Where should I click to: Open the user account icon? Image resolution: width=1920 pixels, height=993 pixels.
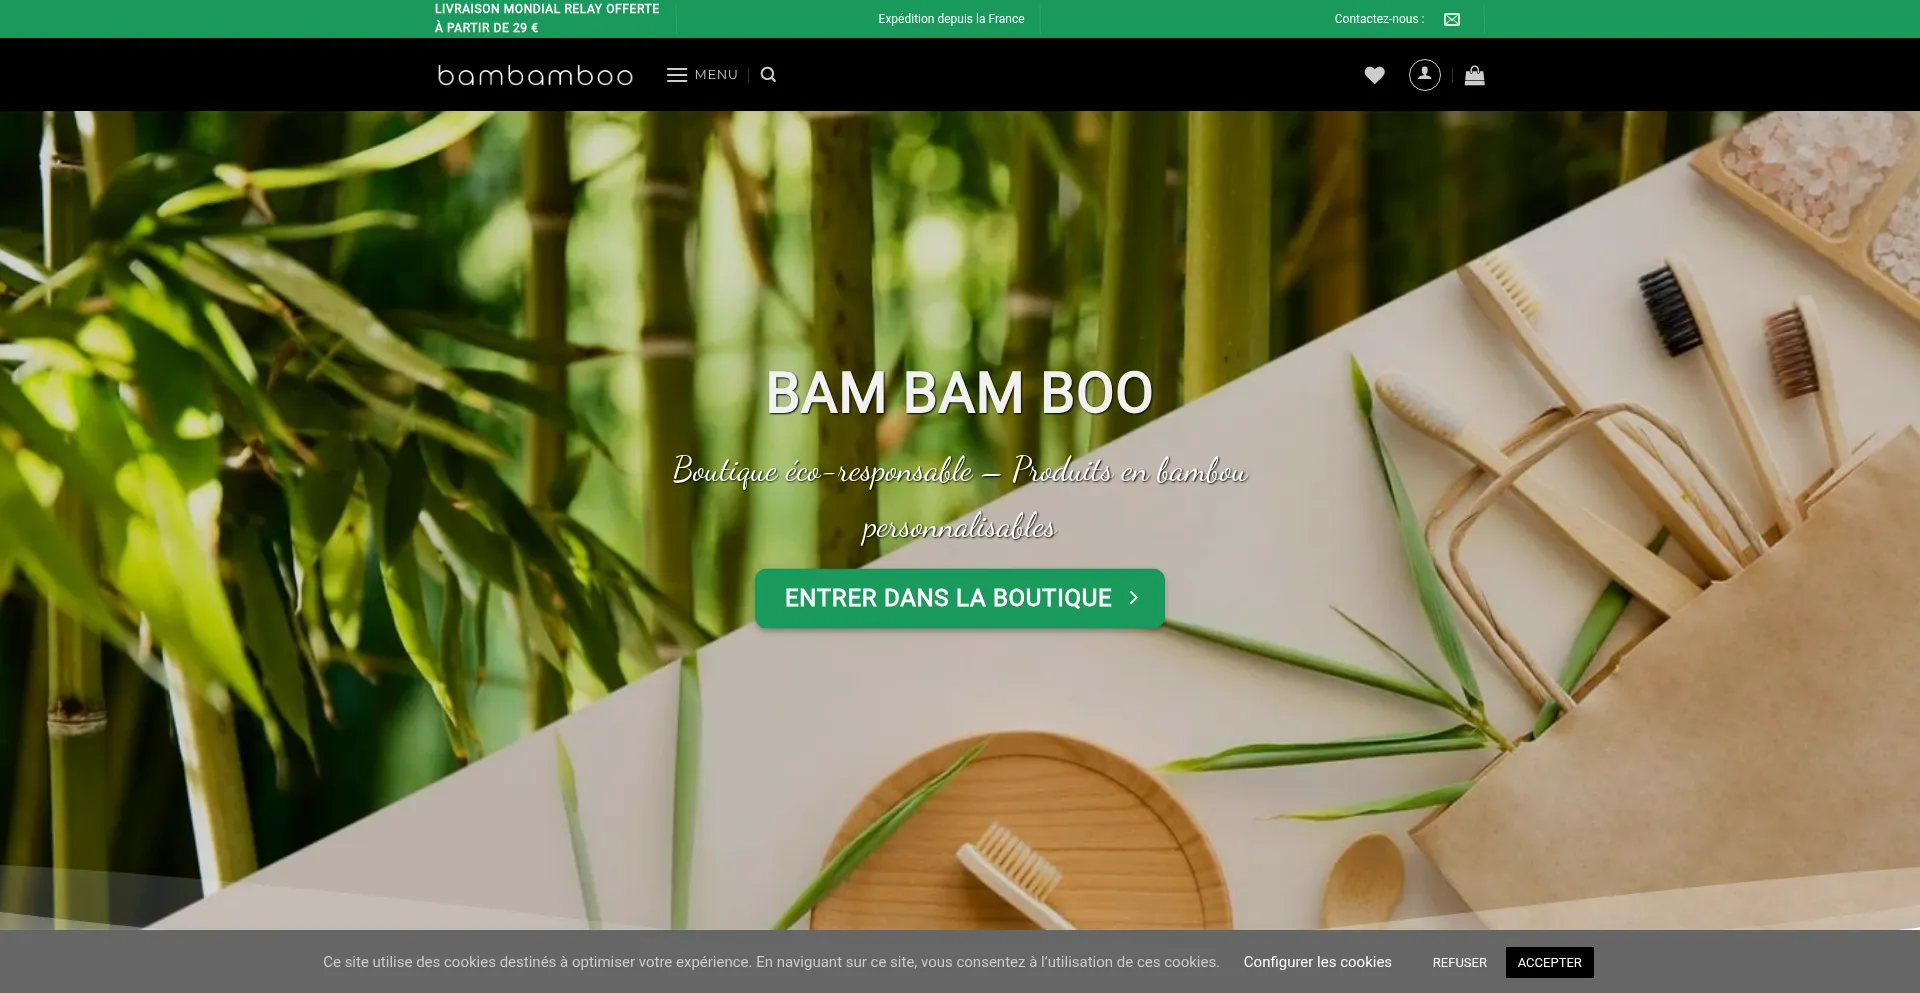tap(1424, 75)
